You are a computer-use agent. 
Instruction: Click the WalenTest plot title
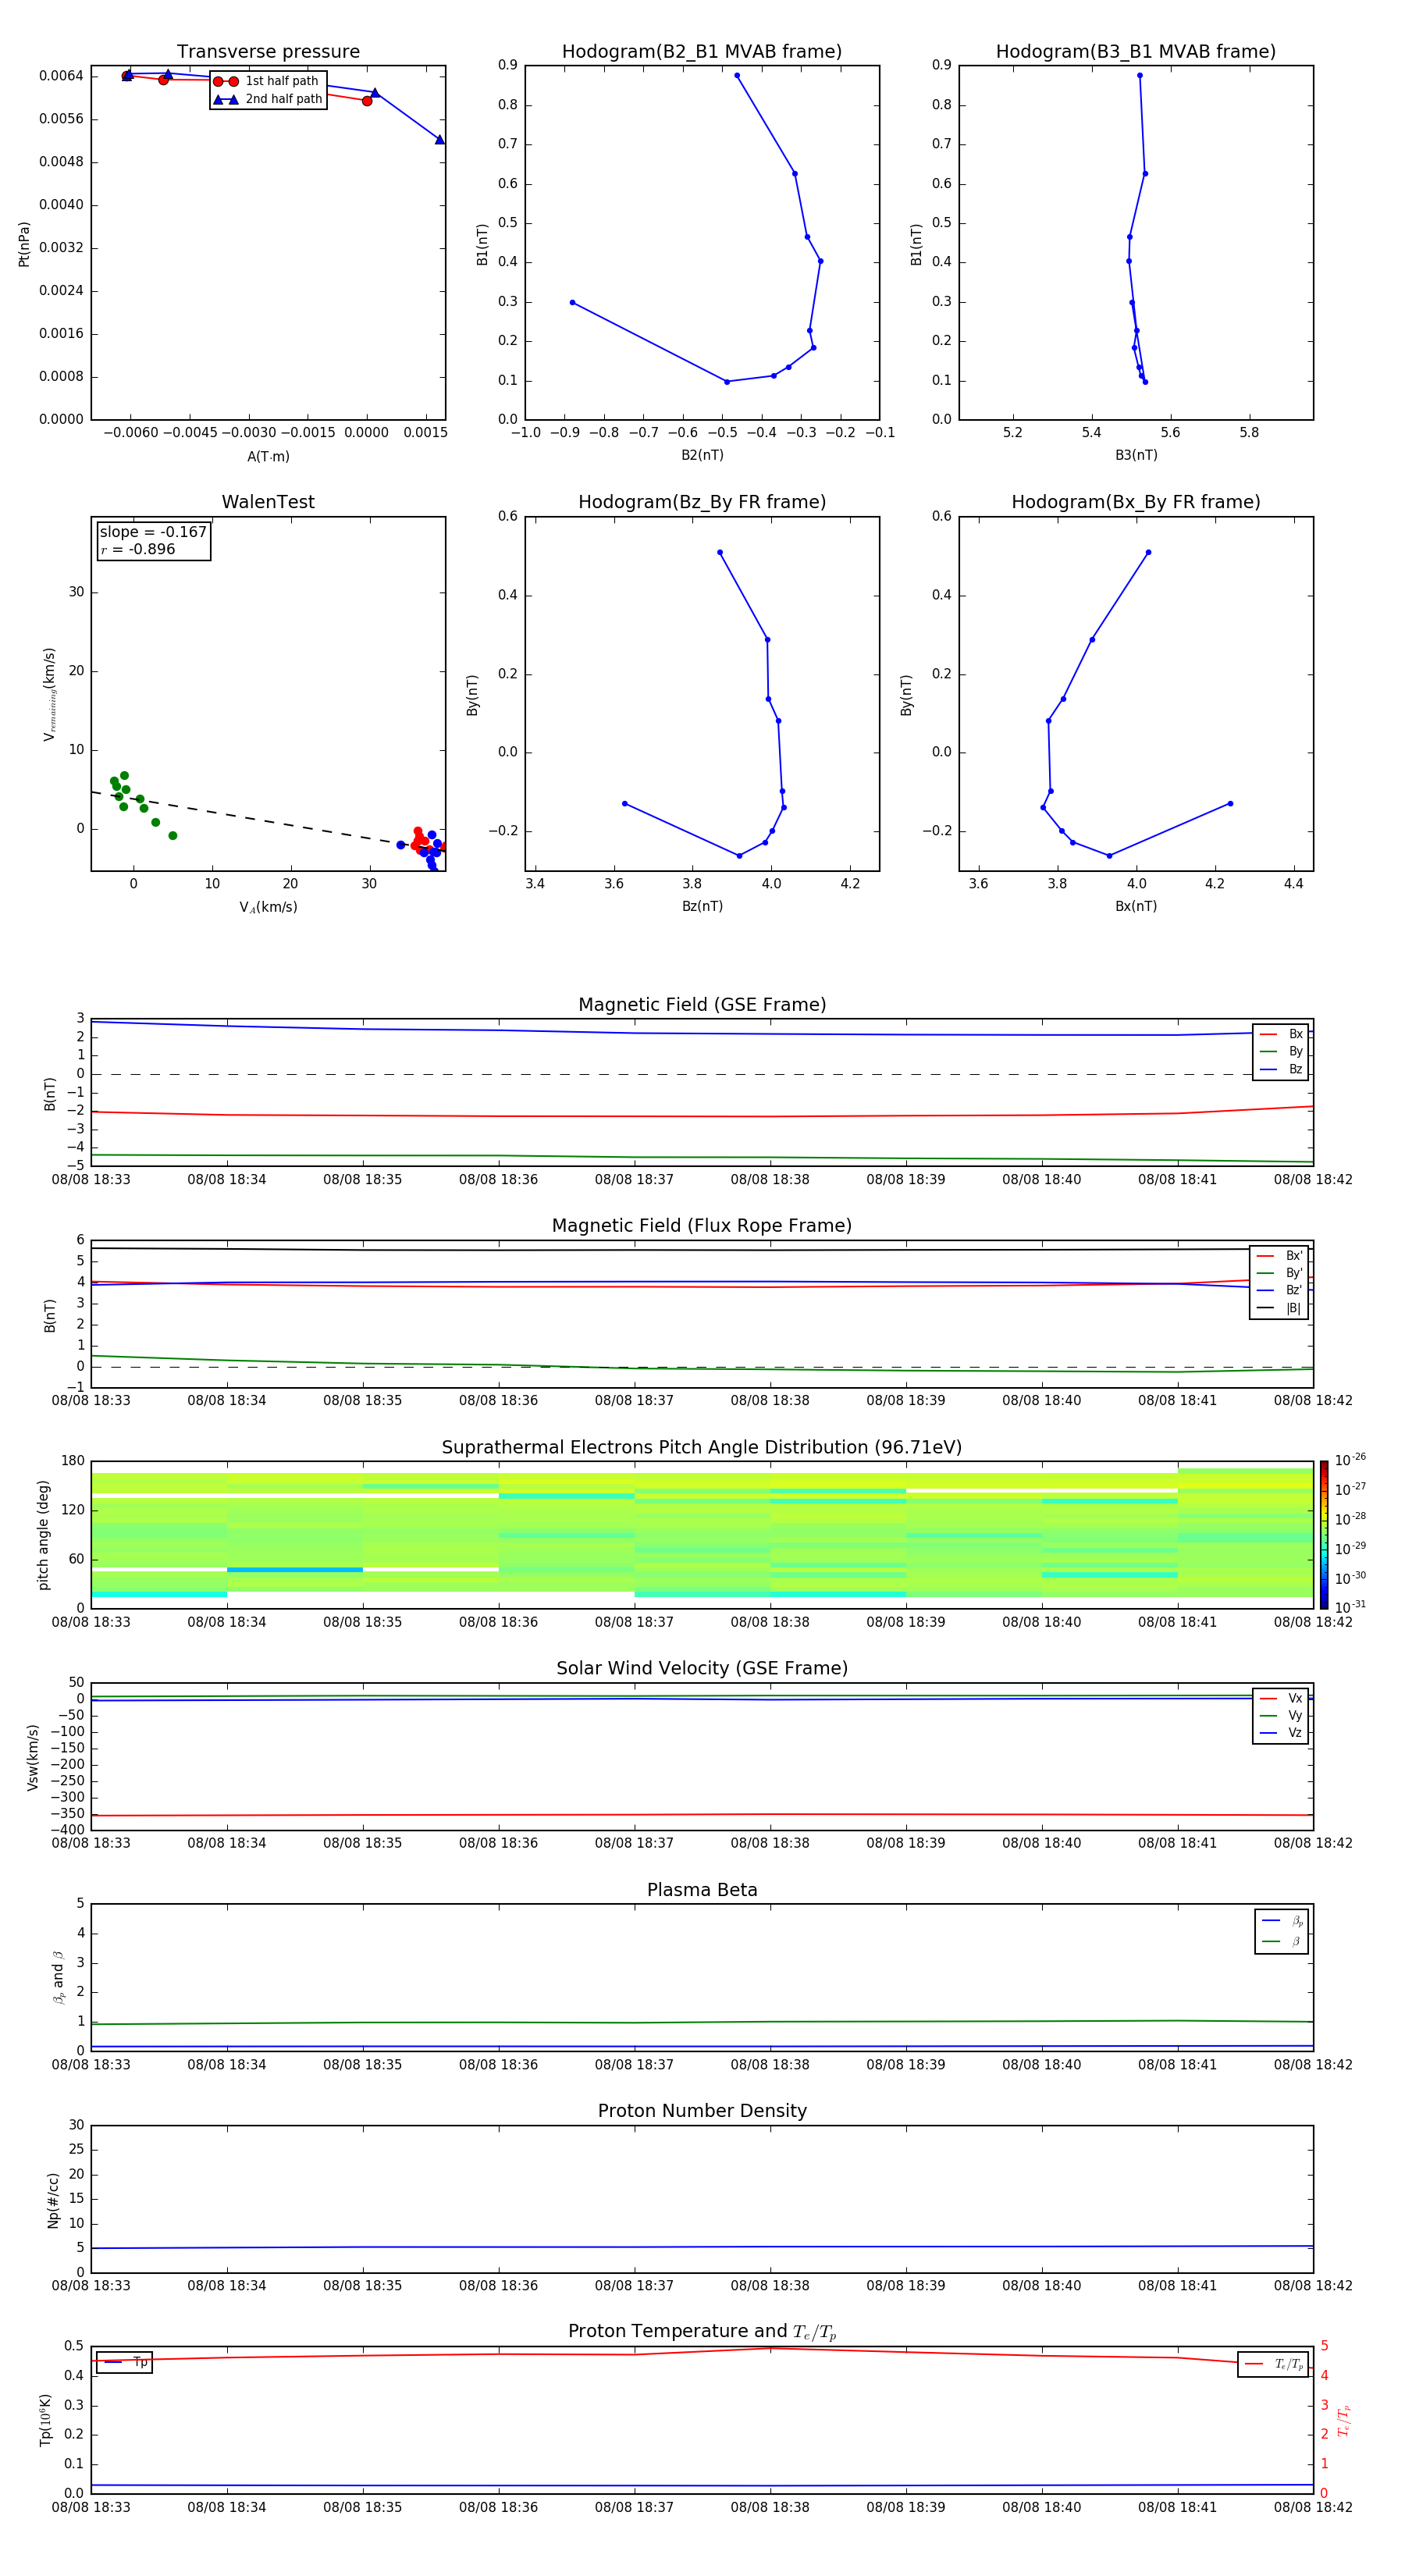(x=268, y=502)
